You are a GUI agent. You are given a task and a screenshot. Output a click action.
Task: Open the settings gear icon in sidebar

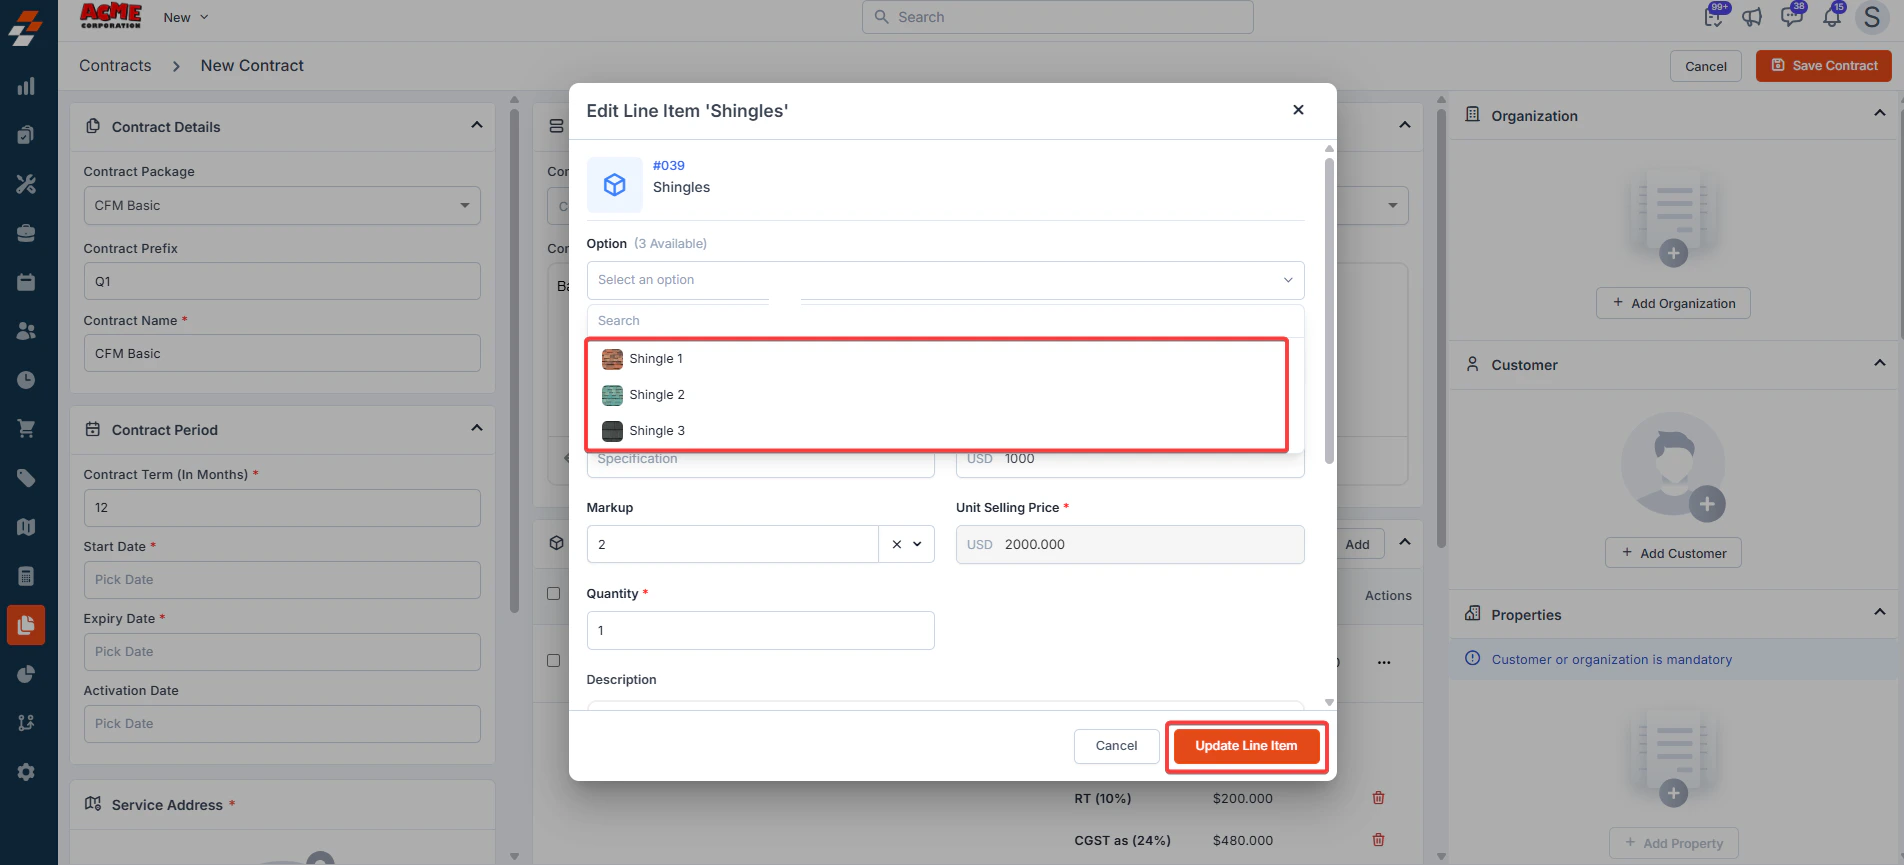click(26, 772)
